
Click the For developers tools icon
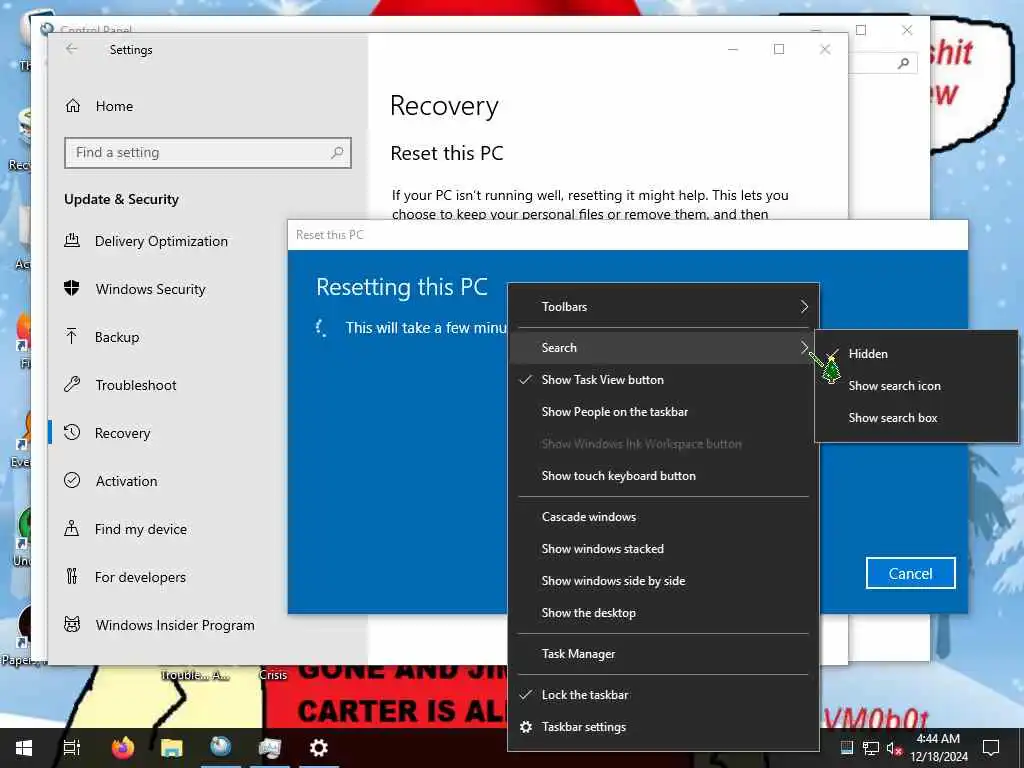[72, 576]
